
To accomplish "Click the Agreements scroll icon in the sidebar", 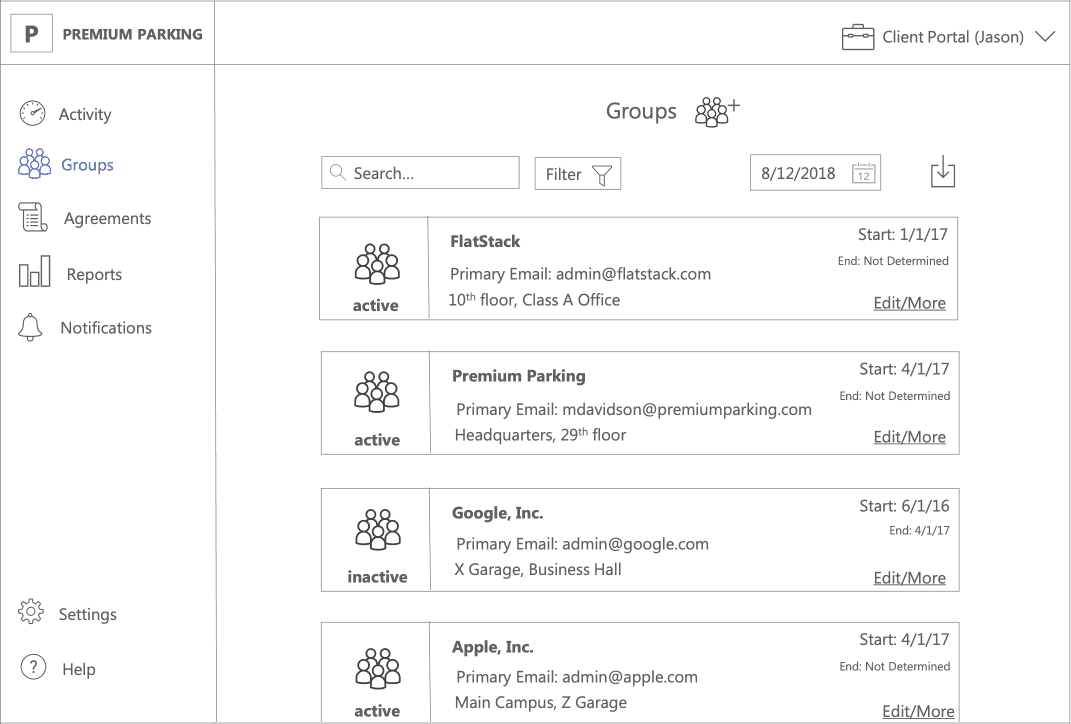I will (32, 218).
